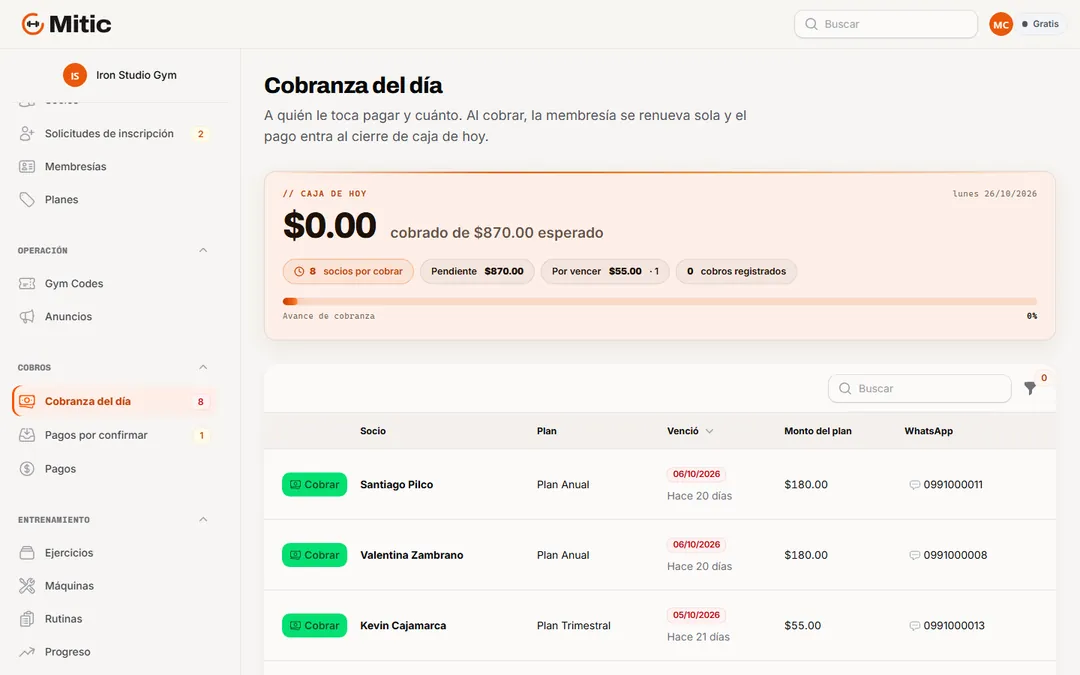Open the table filter funnel icon
The image size is (1080, 675).
click(1030, 388)
